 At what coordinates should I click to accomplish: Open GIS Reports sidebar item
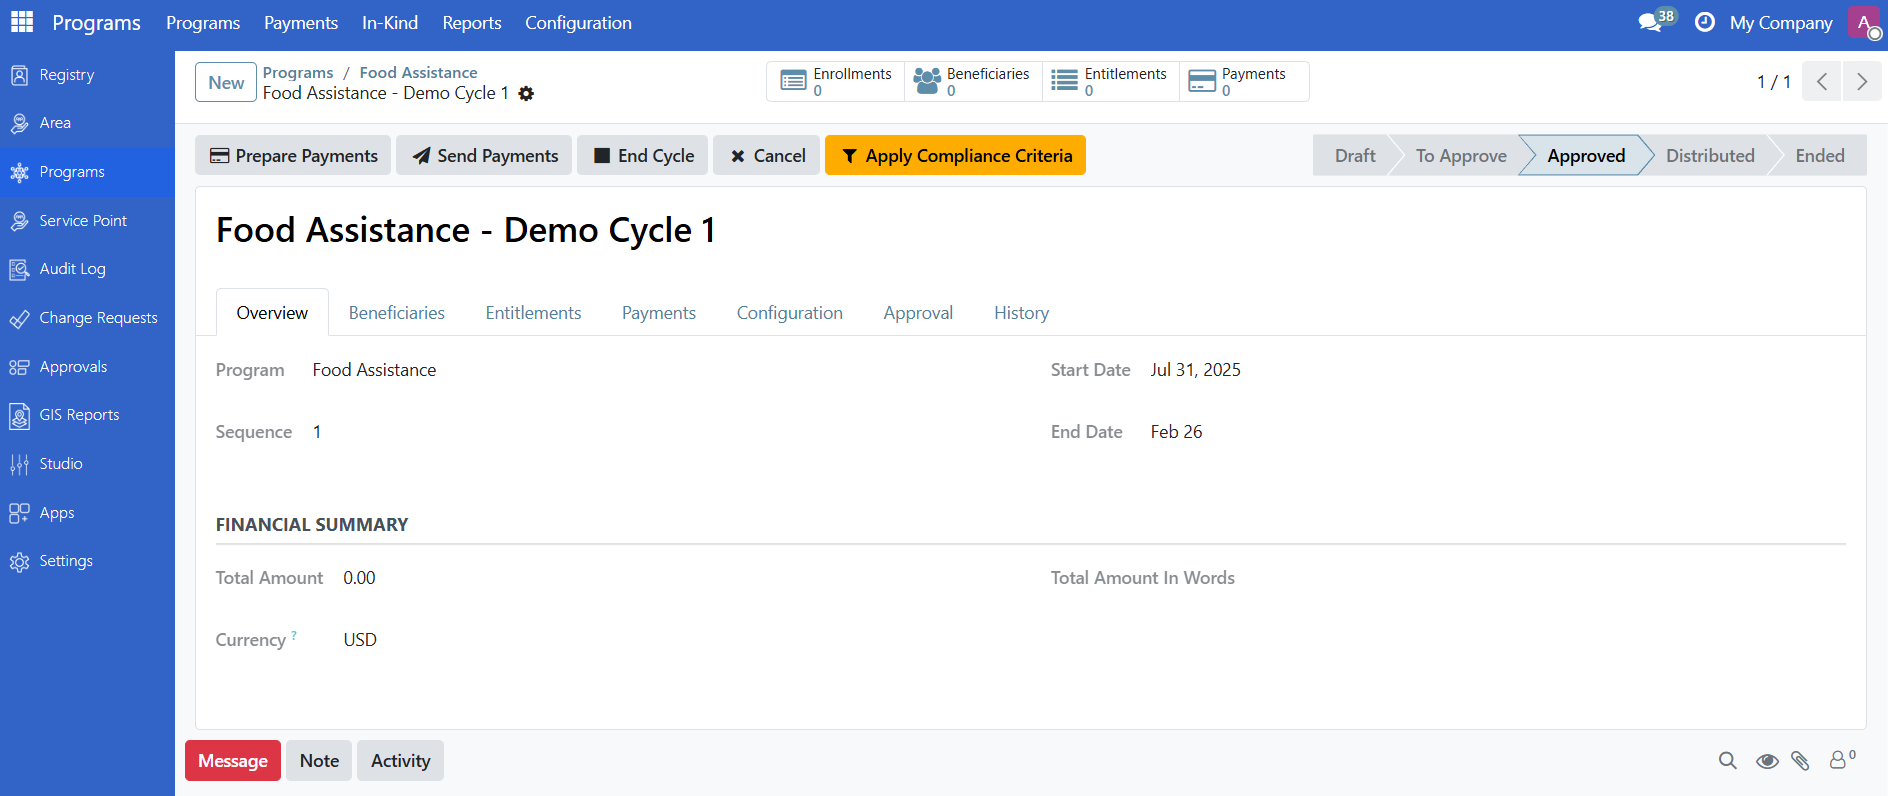click(87, 415)
